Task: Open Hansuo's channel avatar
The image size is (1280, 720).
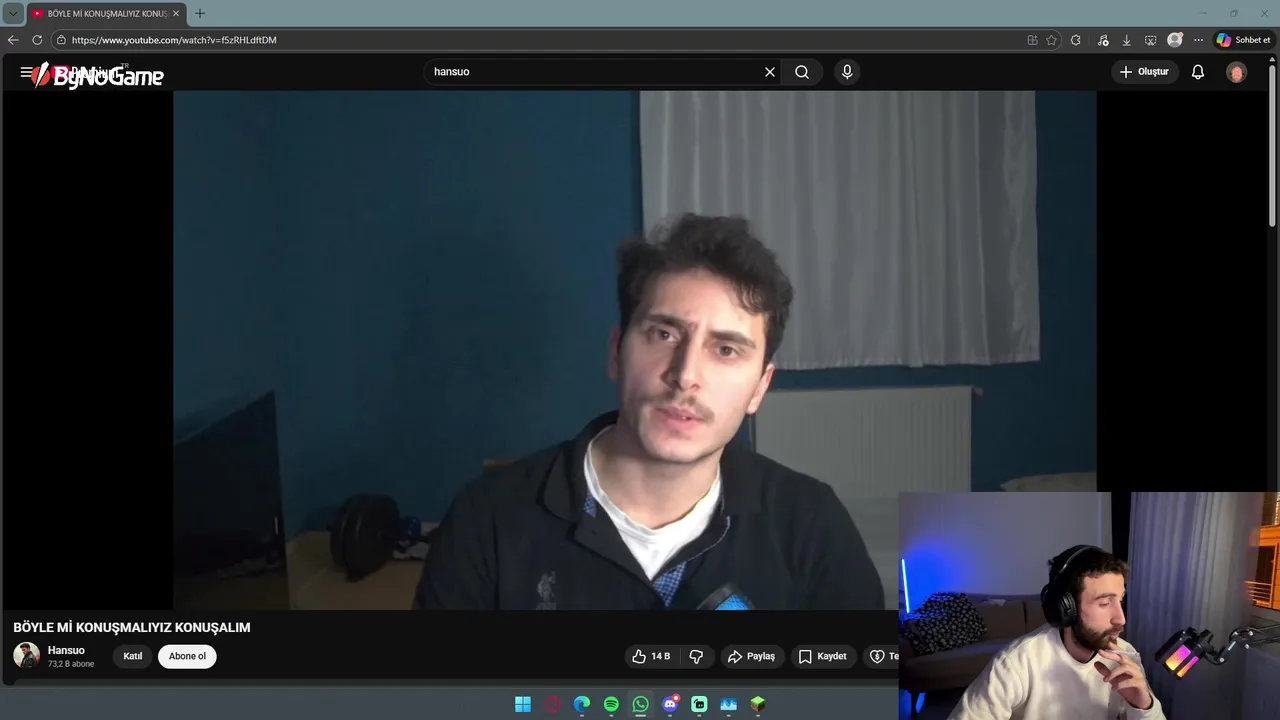Action: (x=26, y=656)
